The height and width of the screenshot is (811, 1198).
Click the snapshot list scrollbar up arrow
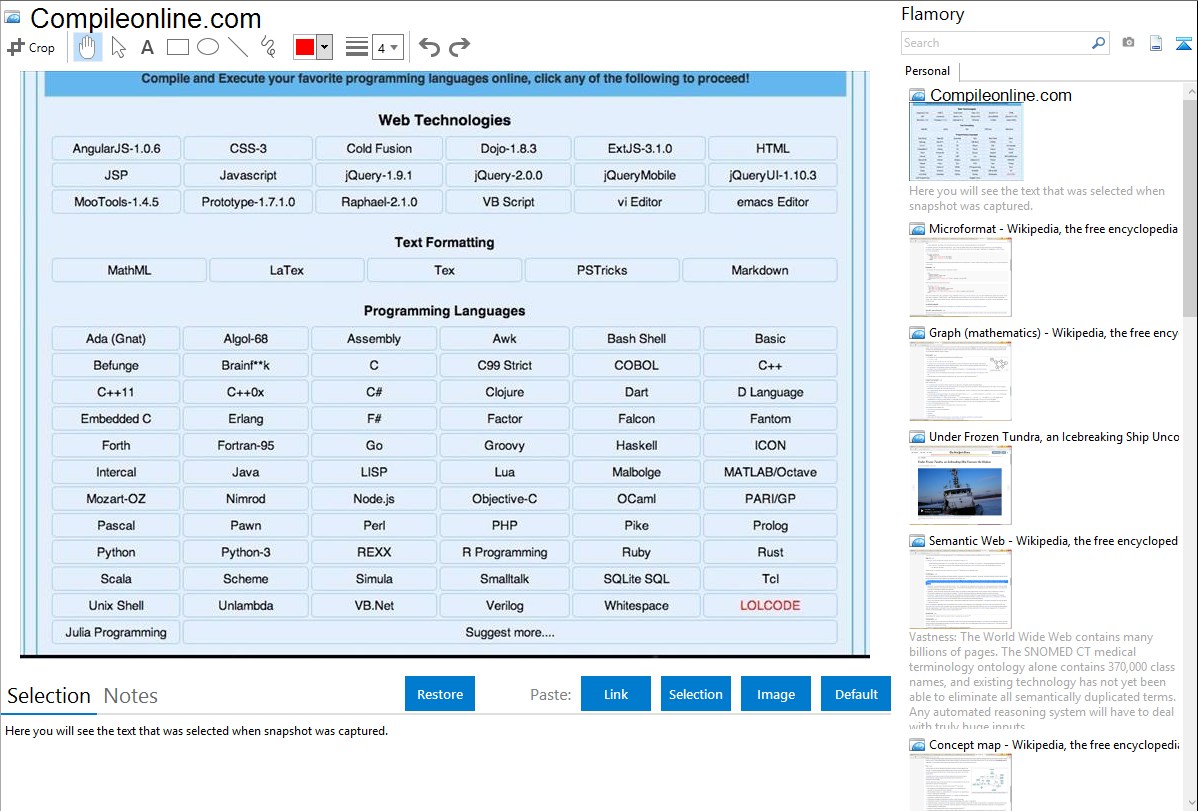(x=1190, y=92)
